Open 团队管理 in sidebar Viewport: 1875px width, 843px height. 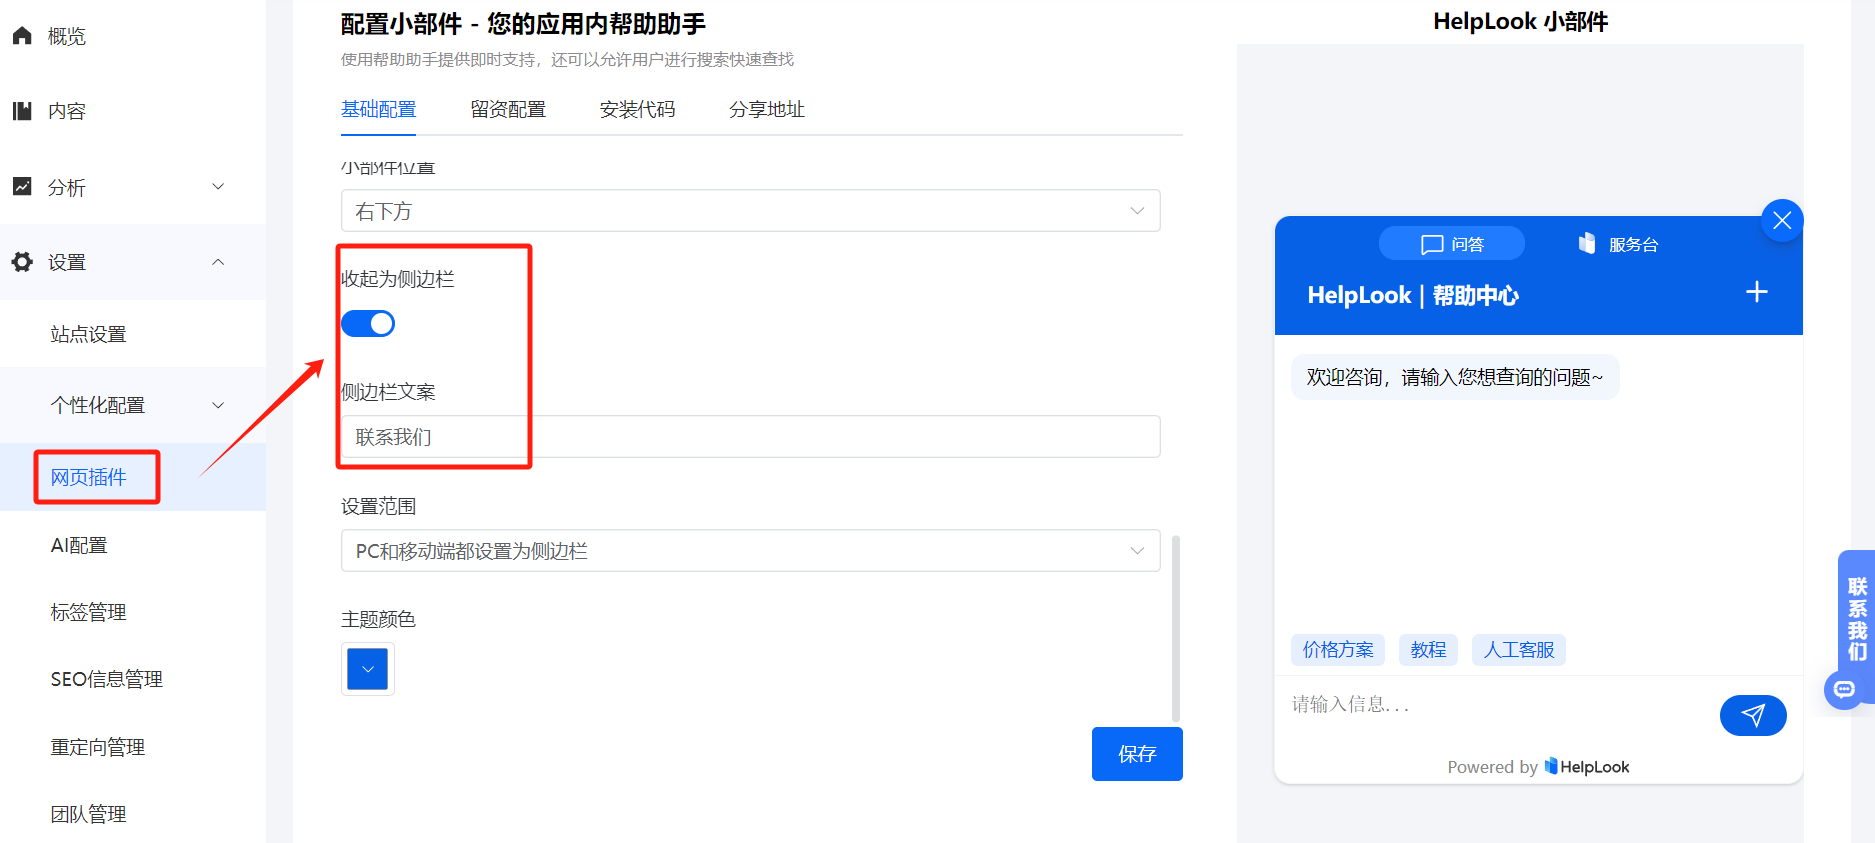[89, 814]
